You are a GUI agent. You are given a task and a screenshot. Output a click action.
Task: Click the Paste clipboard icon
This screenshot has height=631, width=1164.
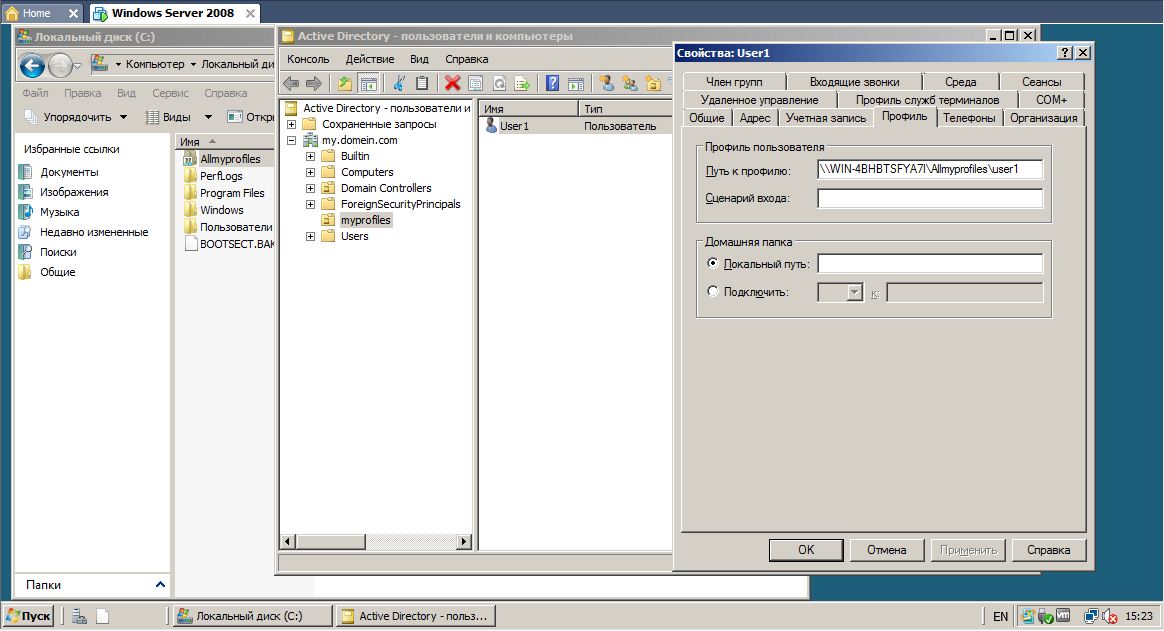[422, 84]
